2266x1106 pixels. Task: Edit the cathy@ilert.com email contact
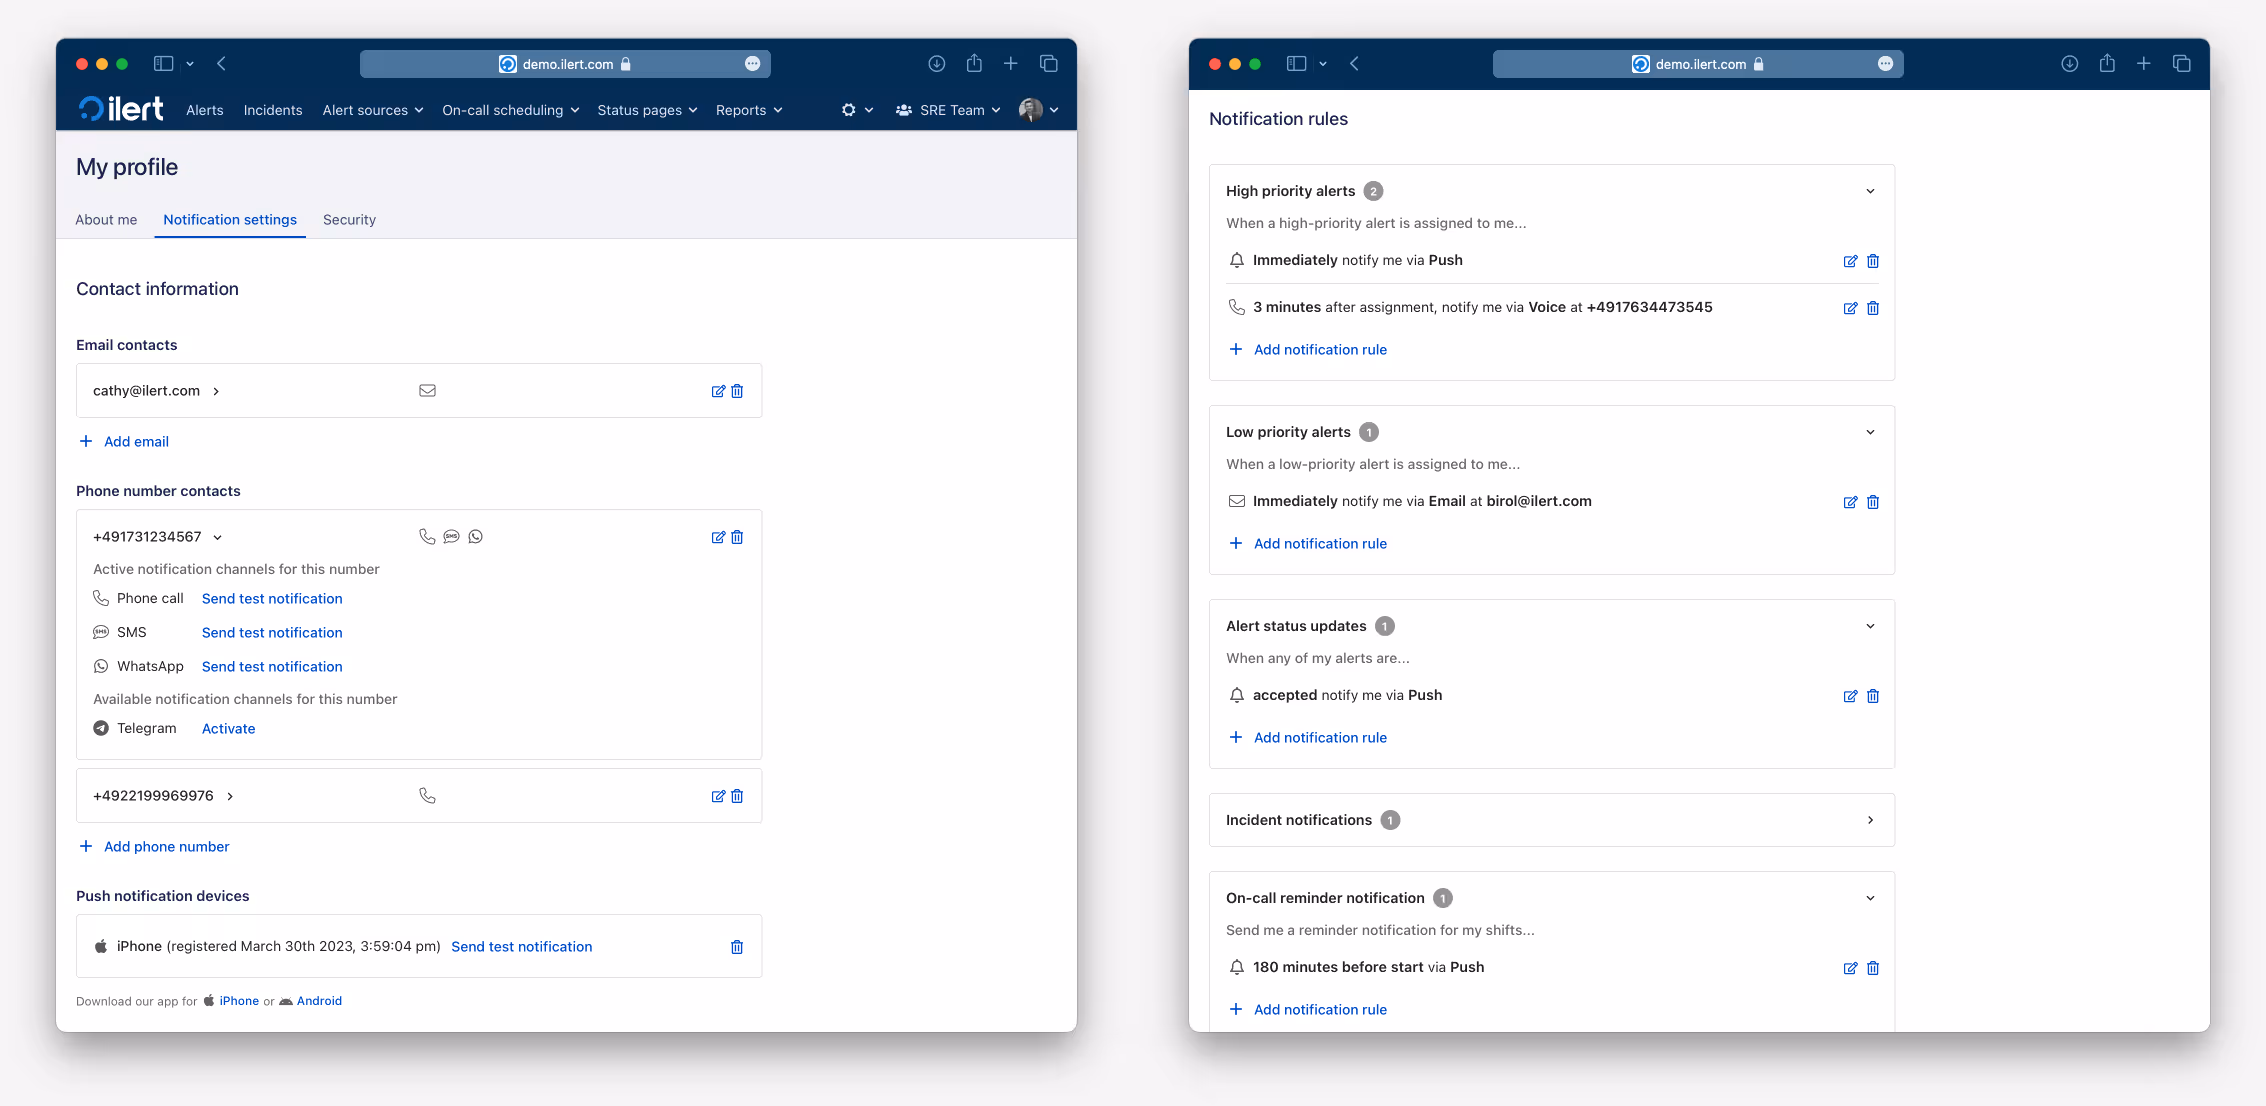coord(717,391)
